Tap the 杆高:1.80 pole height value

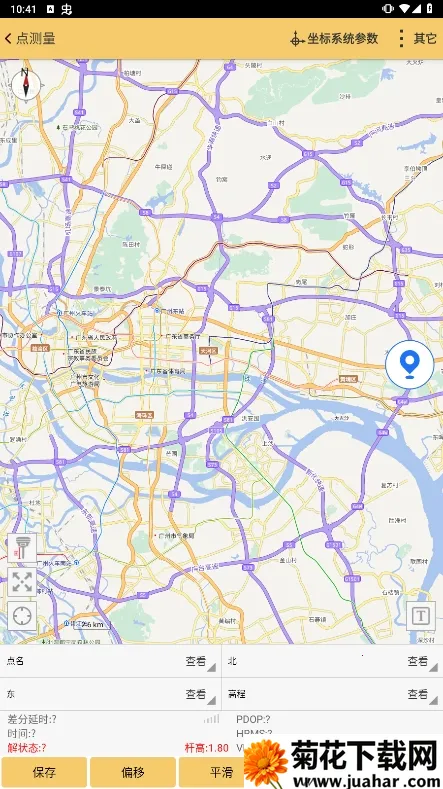click(207, 748)
